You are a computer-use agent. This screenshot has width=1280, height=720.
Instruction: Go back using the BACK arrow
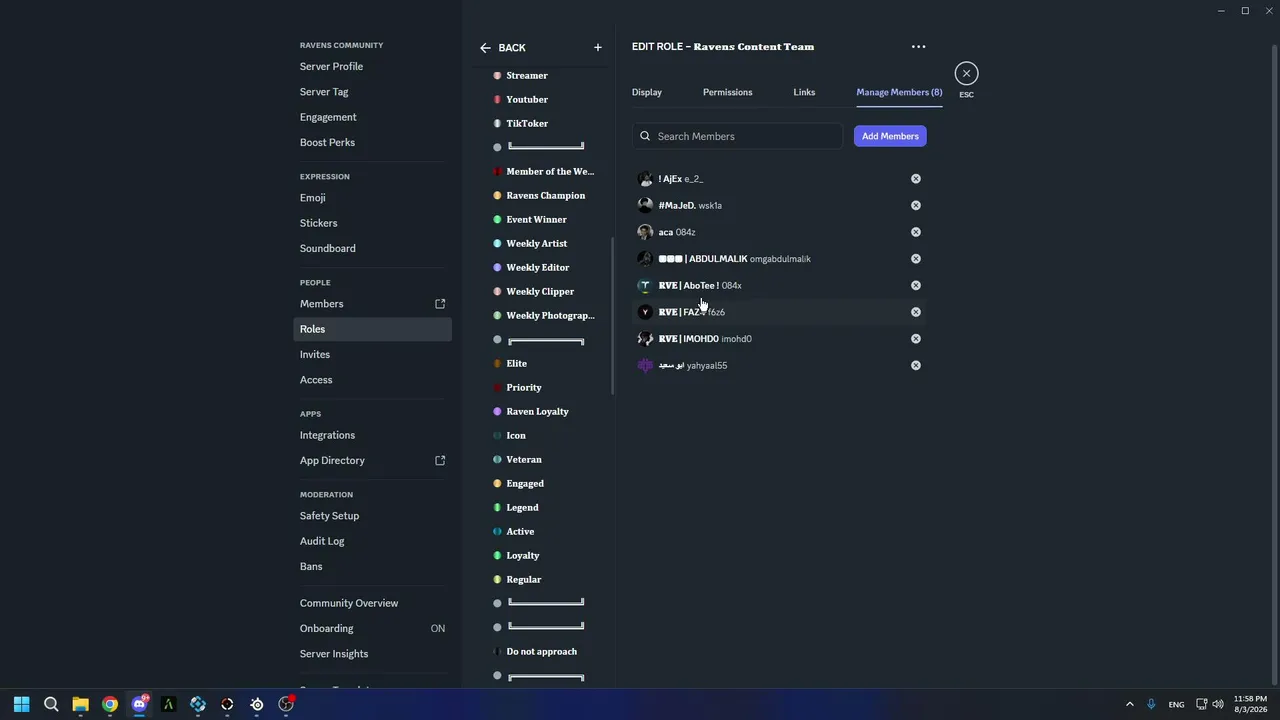pos(502,48)
